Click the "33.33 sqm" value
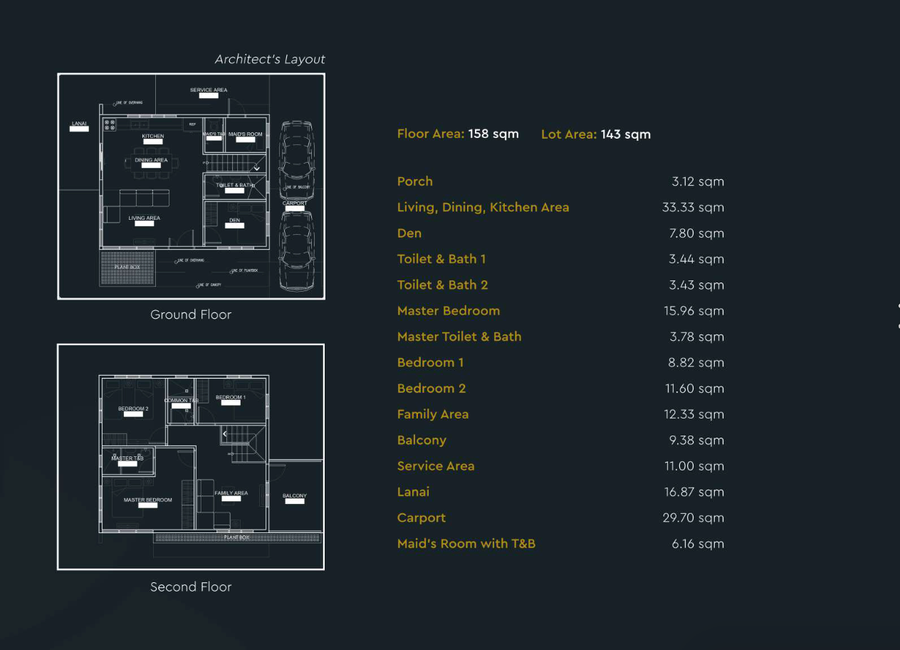900x650 pixels. coord(693,207)
